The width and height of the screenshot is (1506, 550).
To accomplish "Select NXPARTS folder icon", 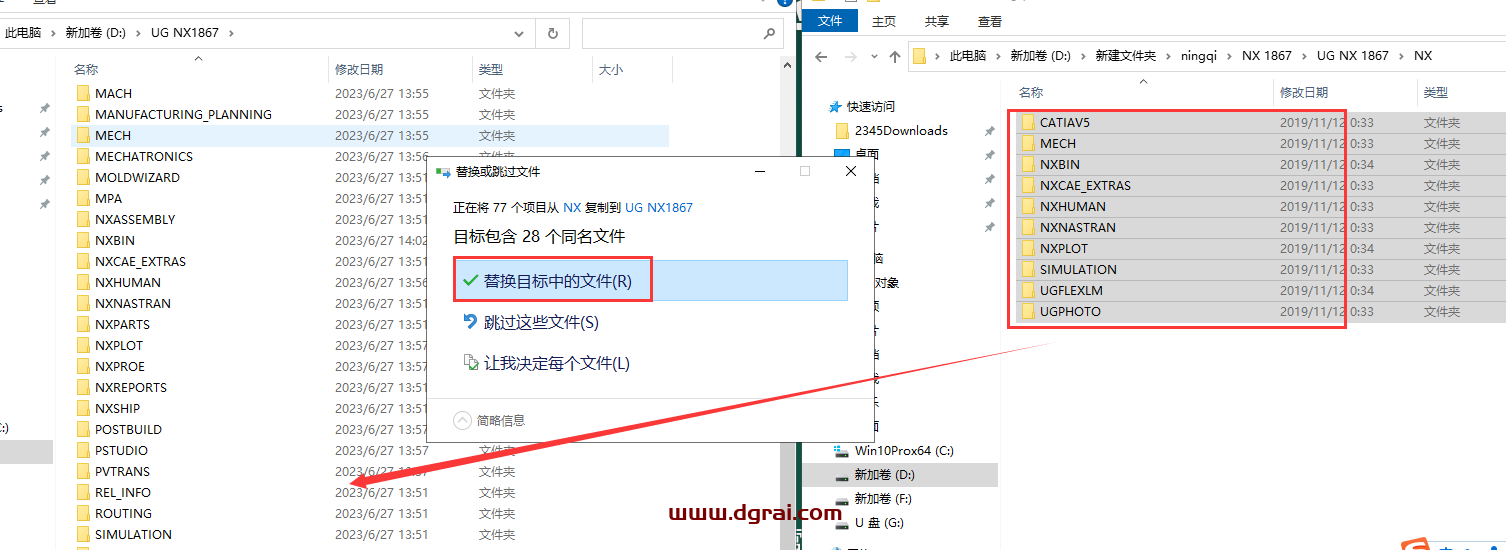I will (84, 324).
